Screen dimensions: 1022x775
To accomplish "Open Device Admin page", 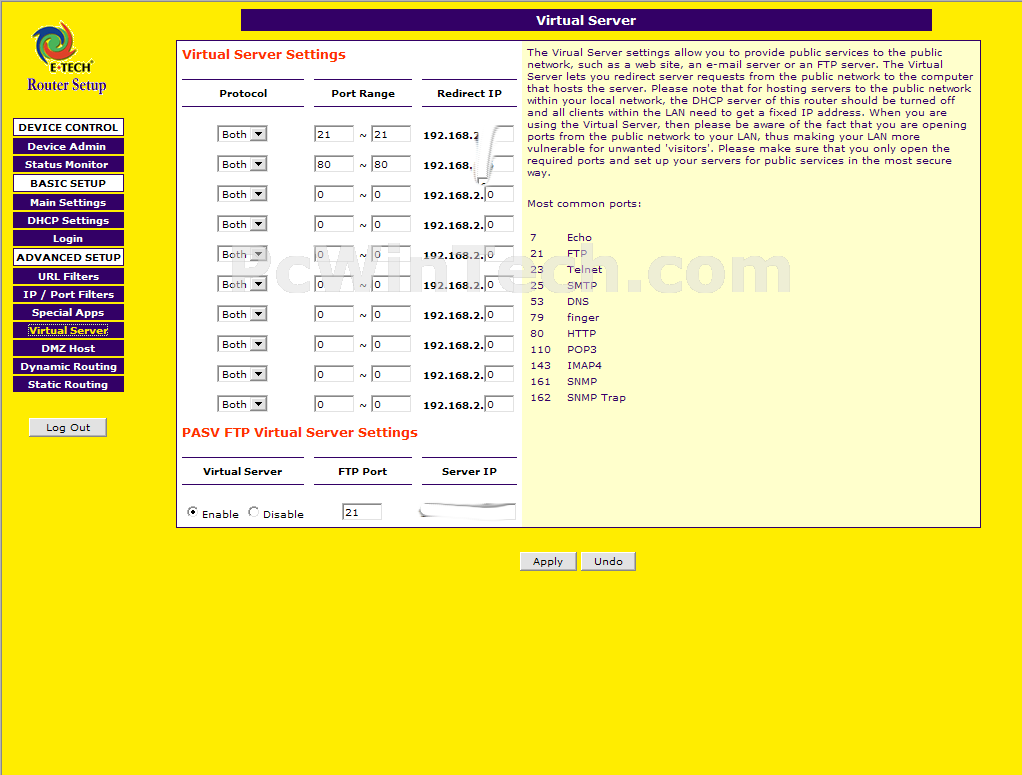I will click(68, 146).
